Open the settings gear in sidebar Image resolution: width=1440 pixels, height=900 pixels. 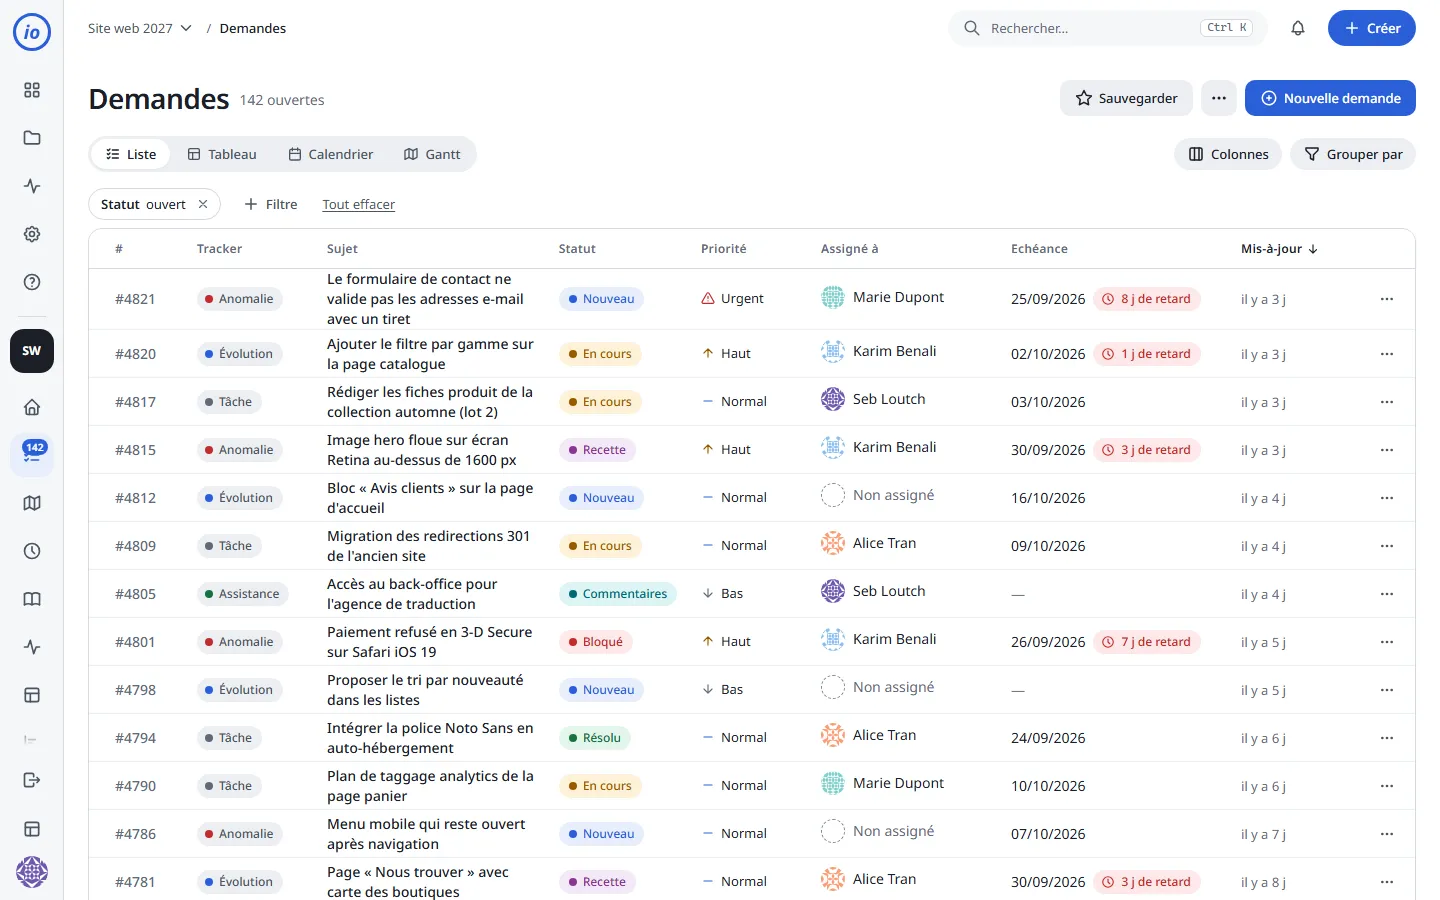tap(32, 234)
